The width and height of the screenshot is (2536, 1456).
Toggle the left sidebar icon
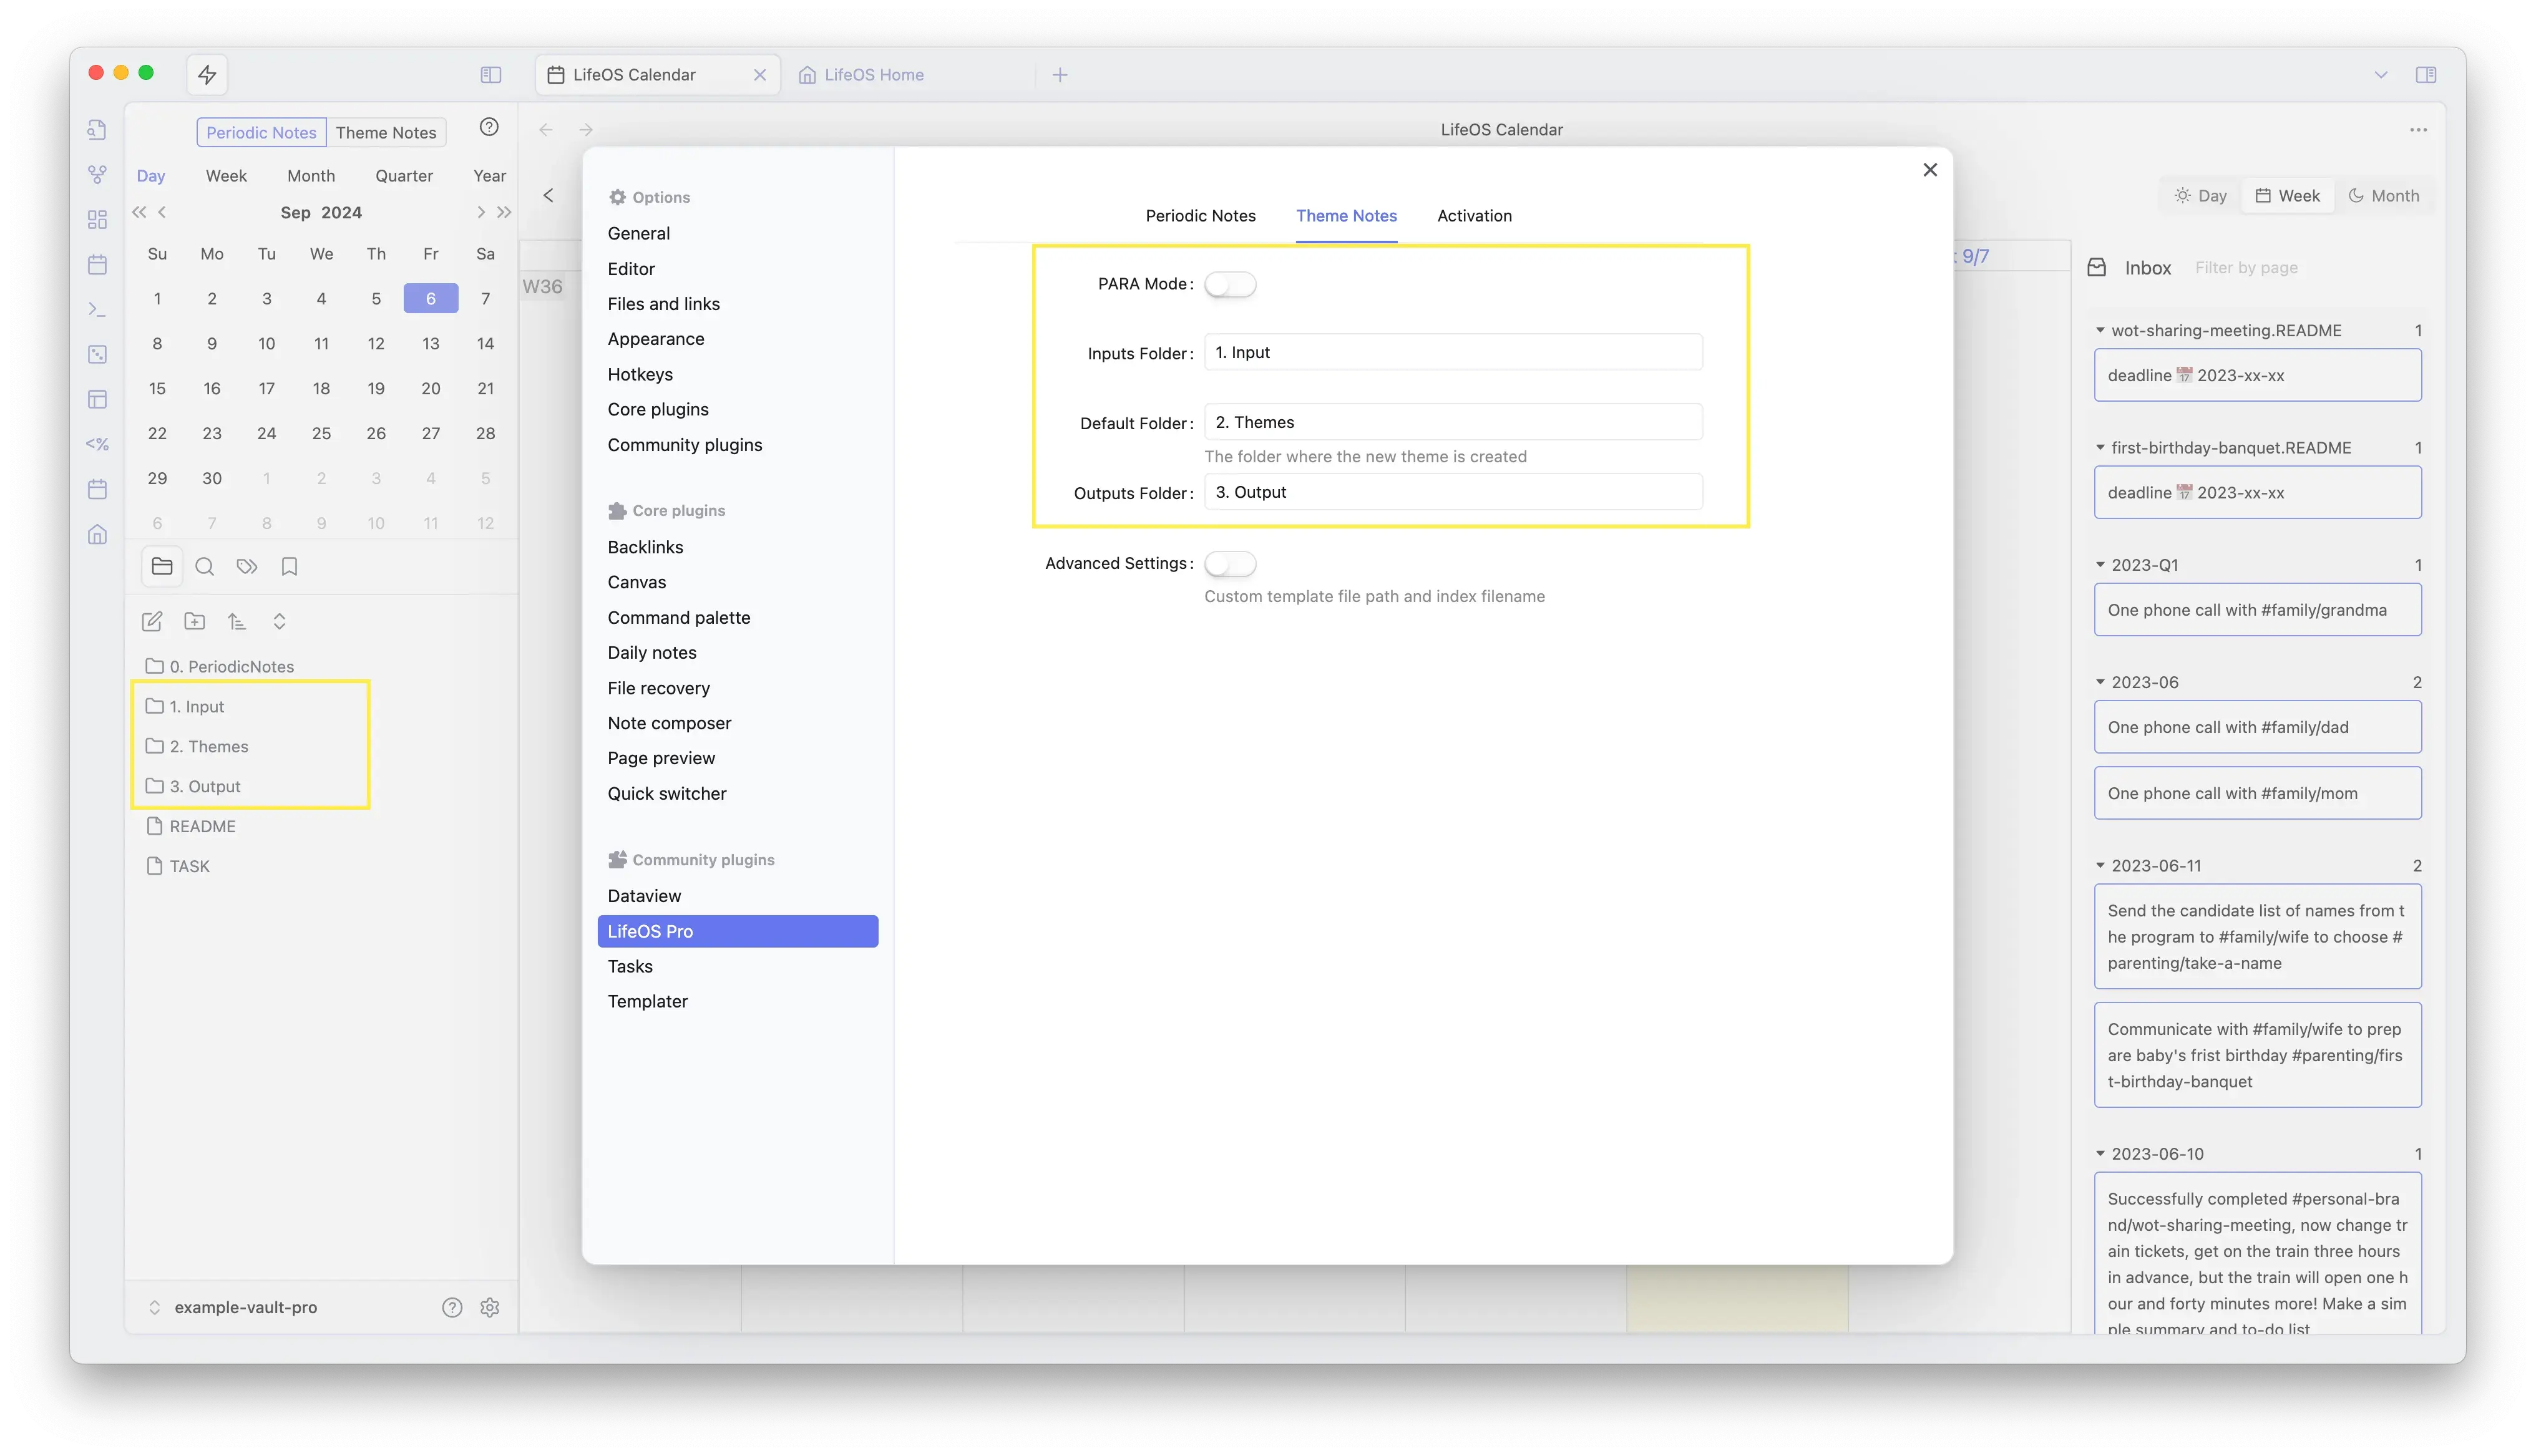[491, 75]
